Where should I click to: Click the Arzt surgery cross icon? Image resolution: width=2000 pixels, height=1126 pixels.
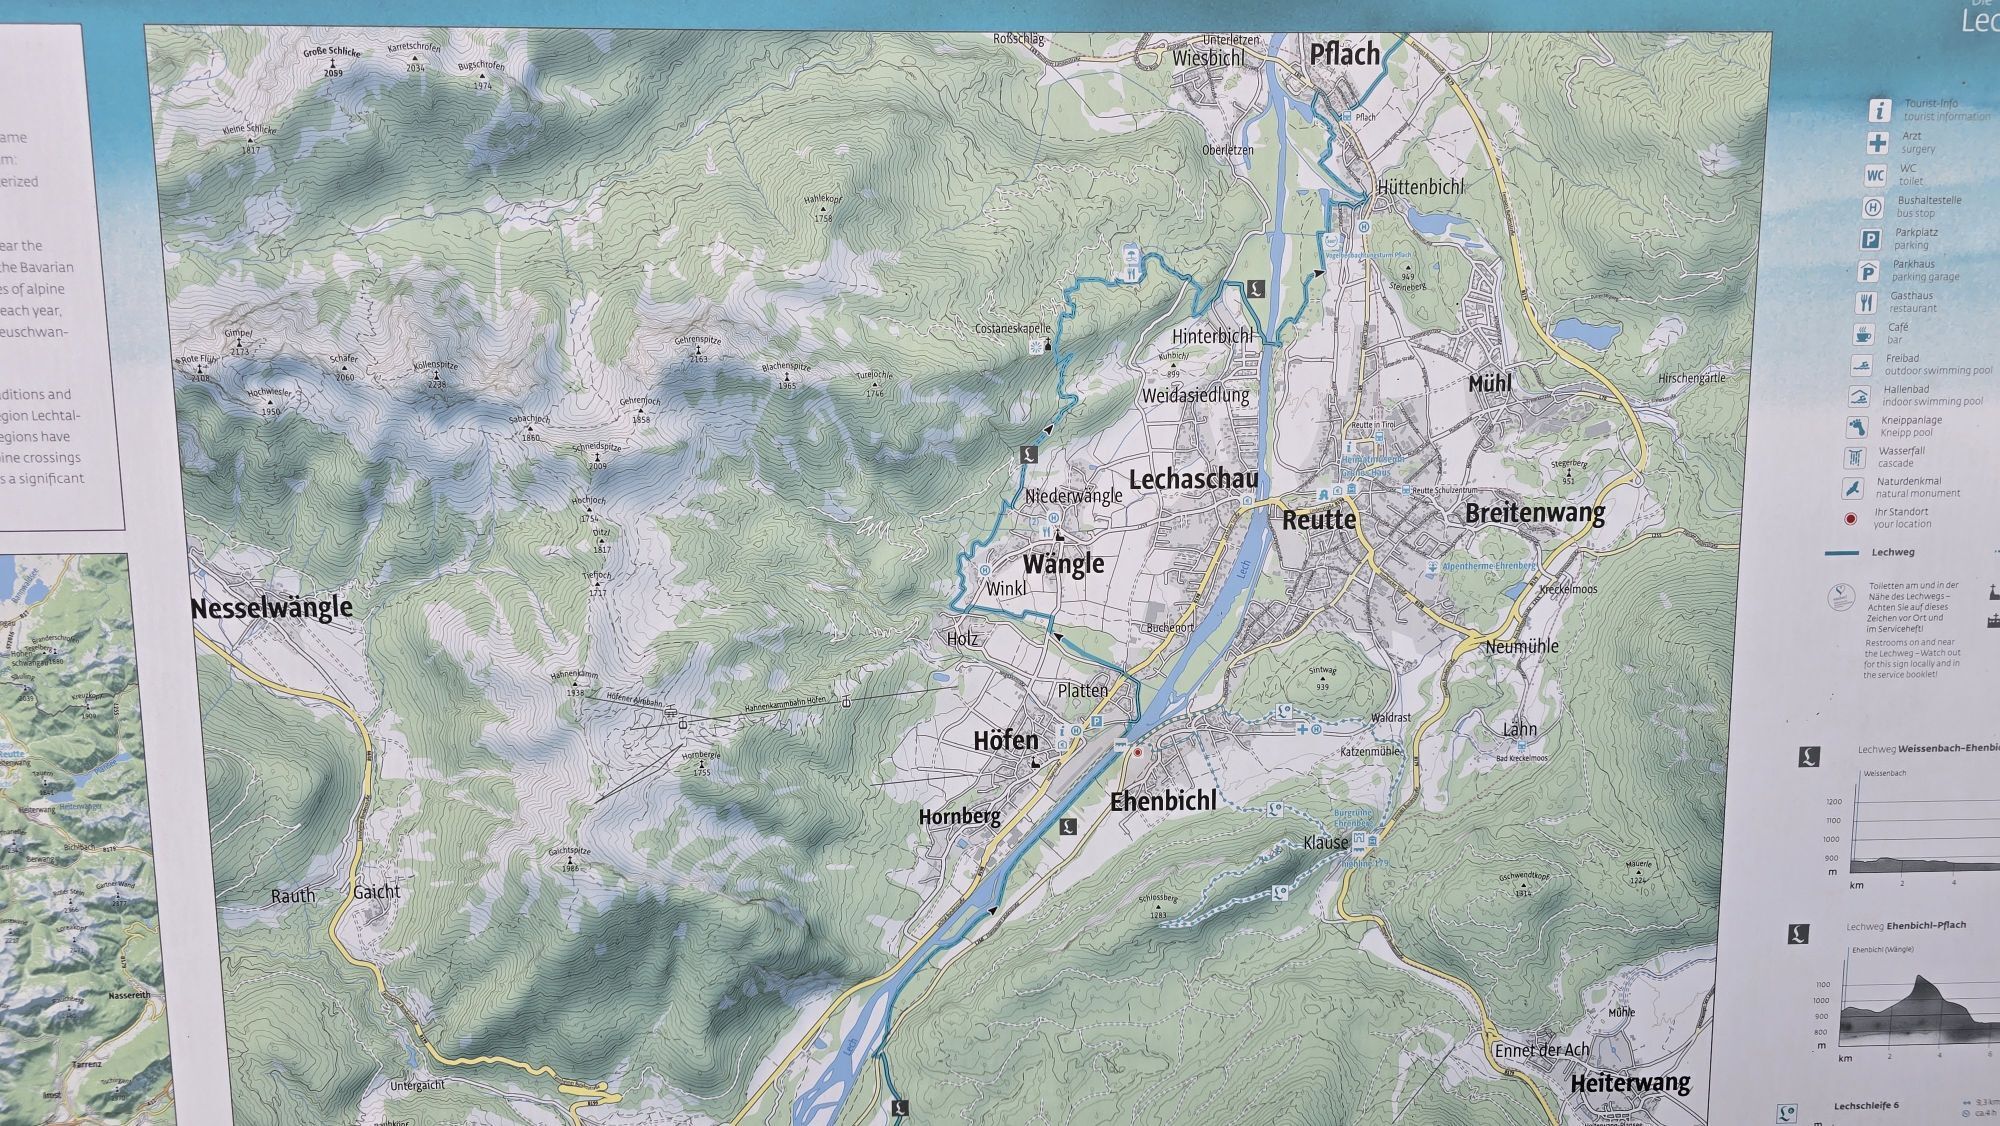pyautogui.click(x=1877, y=143)
